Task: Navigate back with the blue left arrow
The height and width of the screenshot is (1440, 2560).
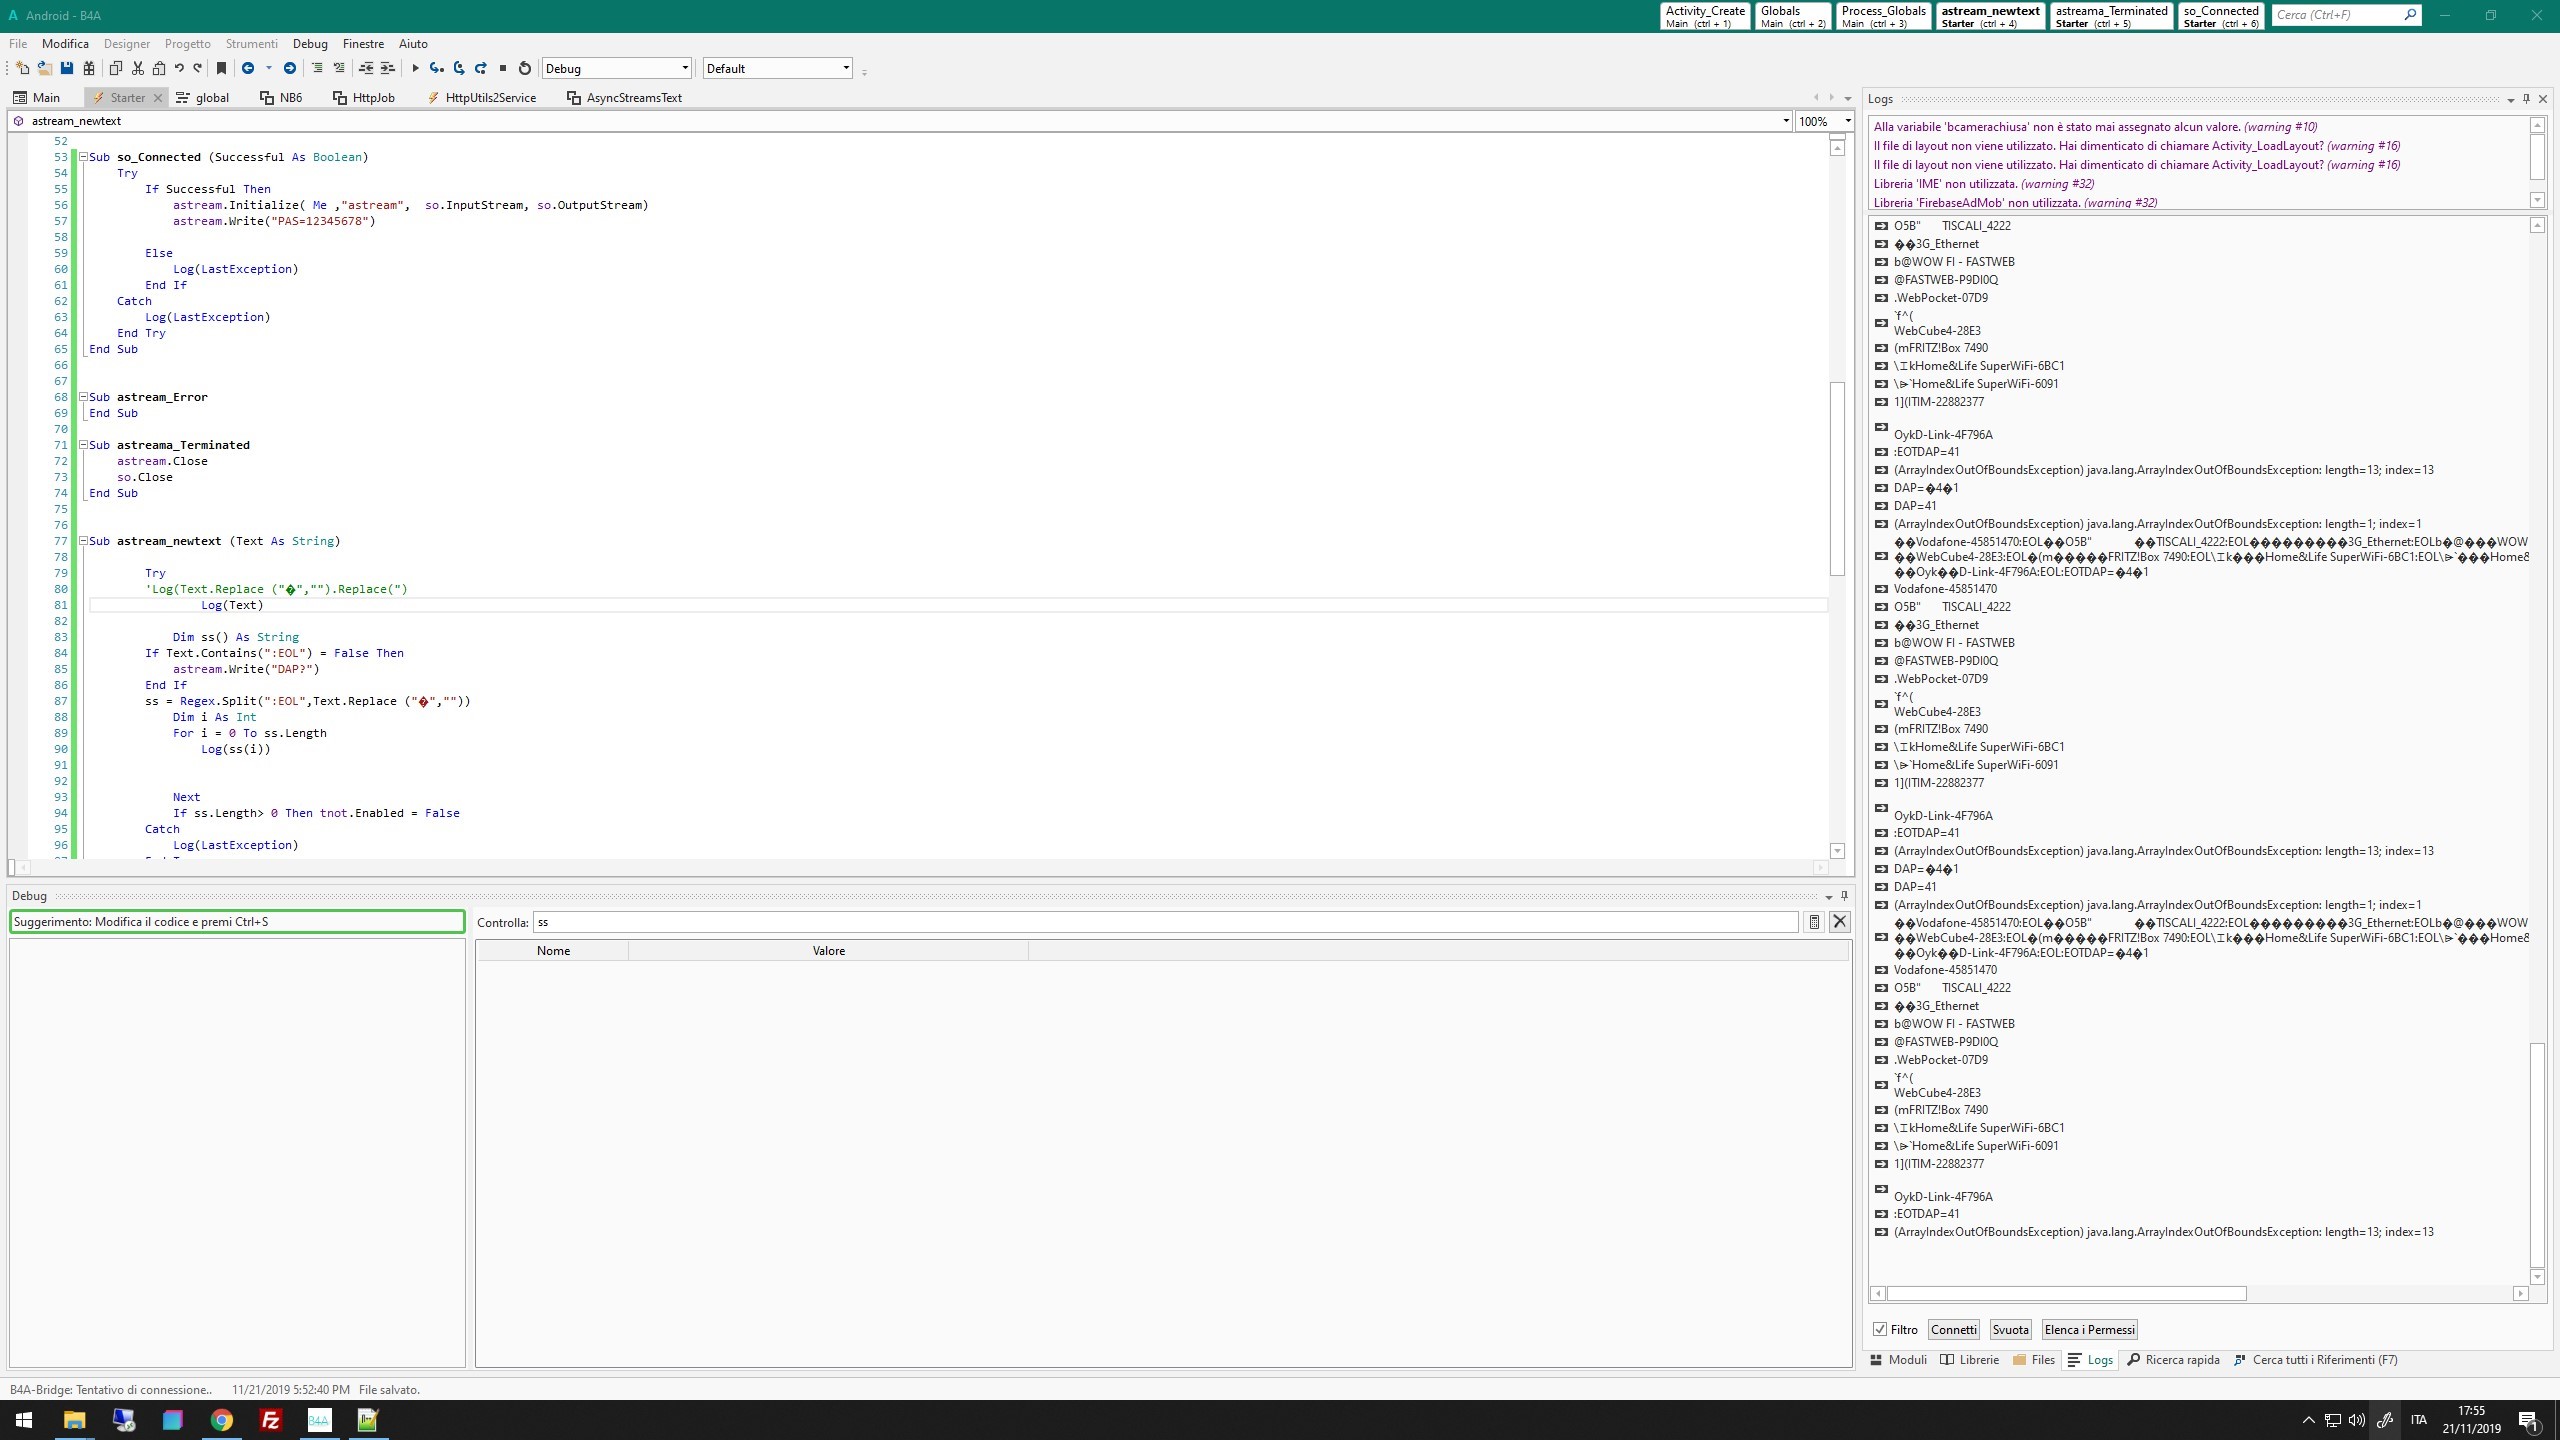Action: [248, 68]
